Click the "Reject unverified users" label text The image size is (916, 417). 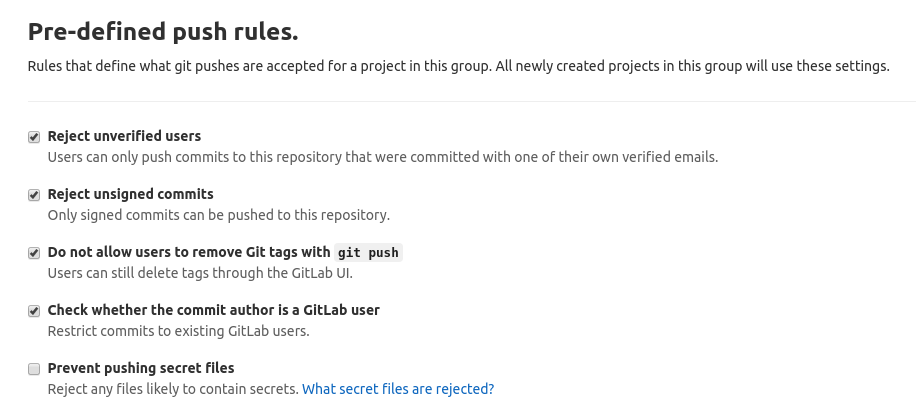click(124, 136)
